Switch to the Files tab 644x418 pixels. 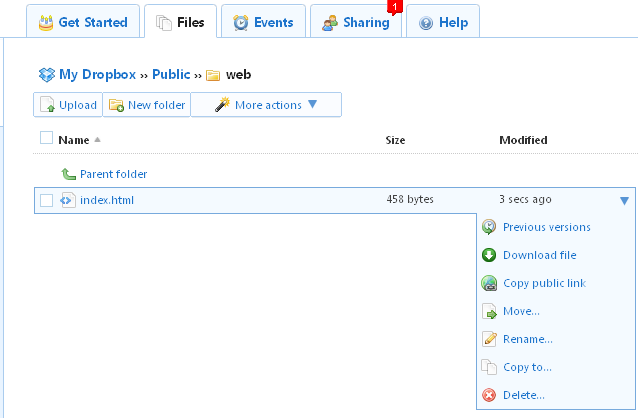[180, 22]
